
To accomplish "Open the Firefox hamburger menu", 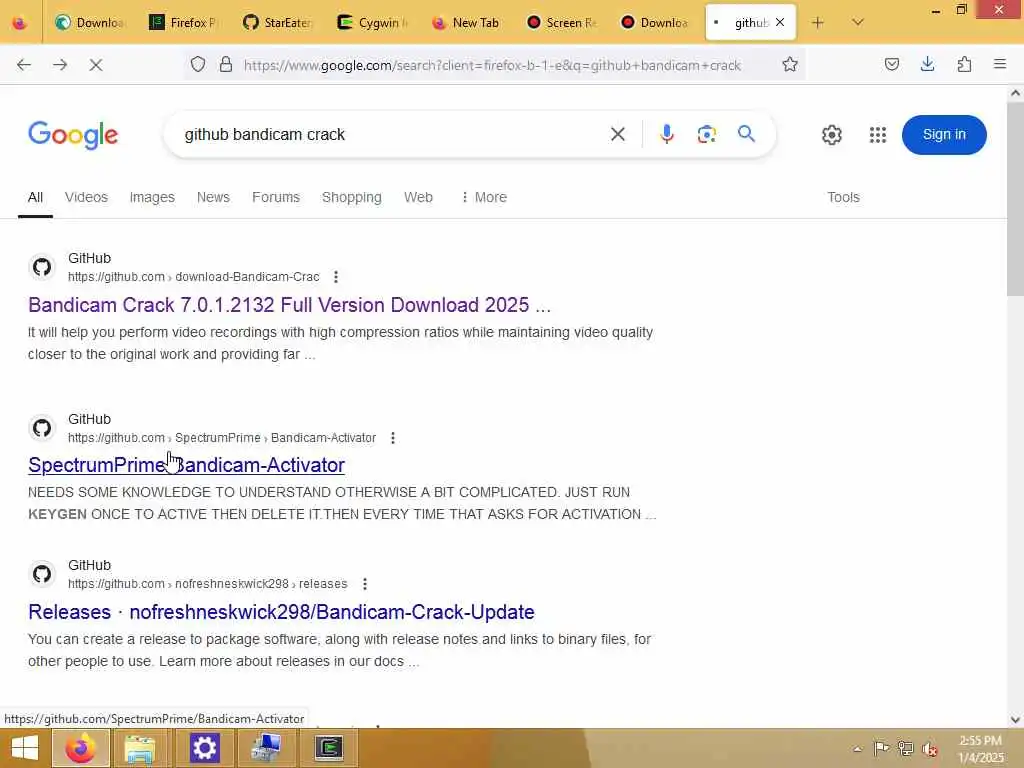I will pyautogui.click(x=1000, y=64).
